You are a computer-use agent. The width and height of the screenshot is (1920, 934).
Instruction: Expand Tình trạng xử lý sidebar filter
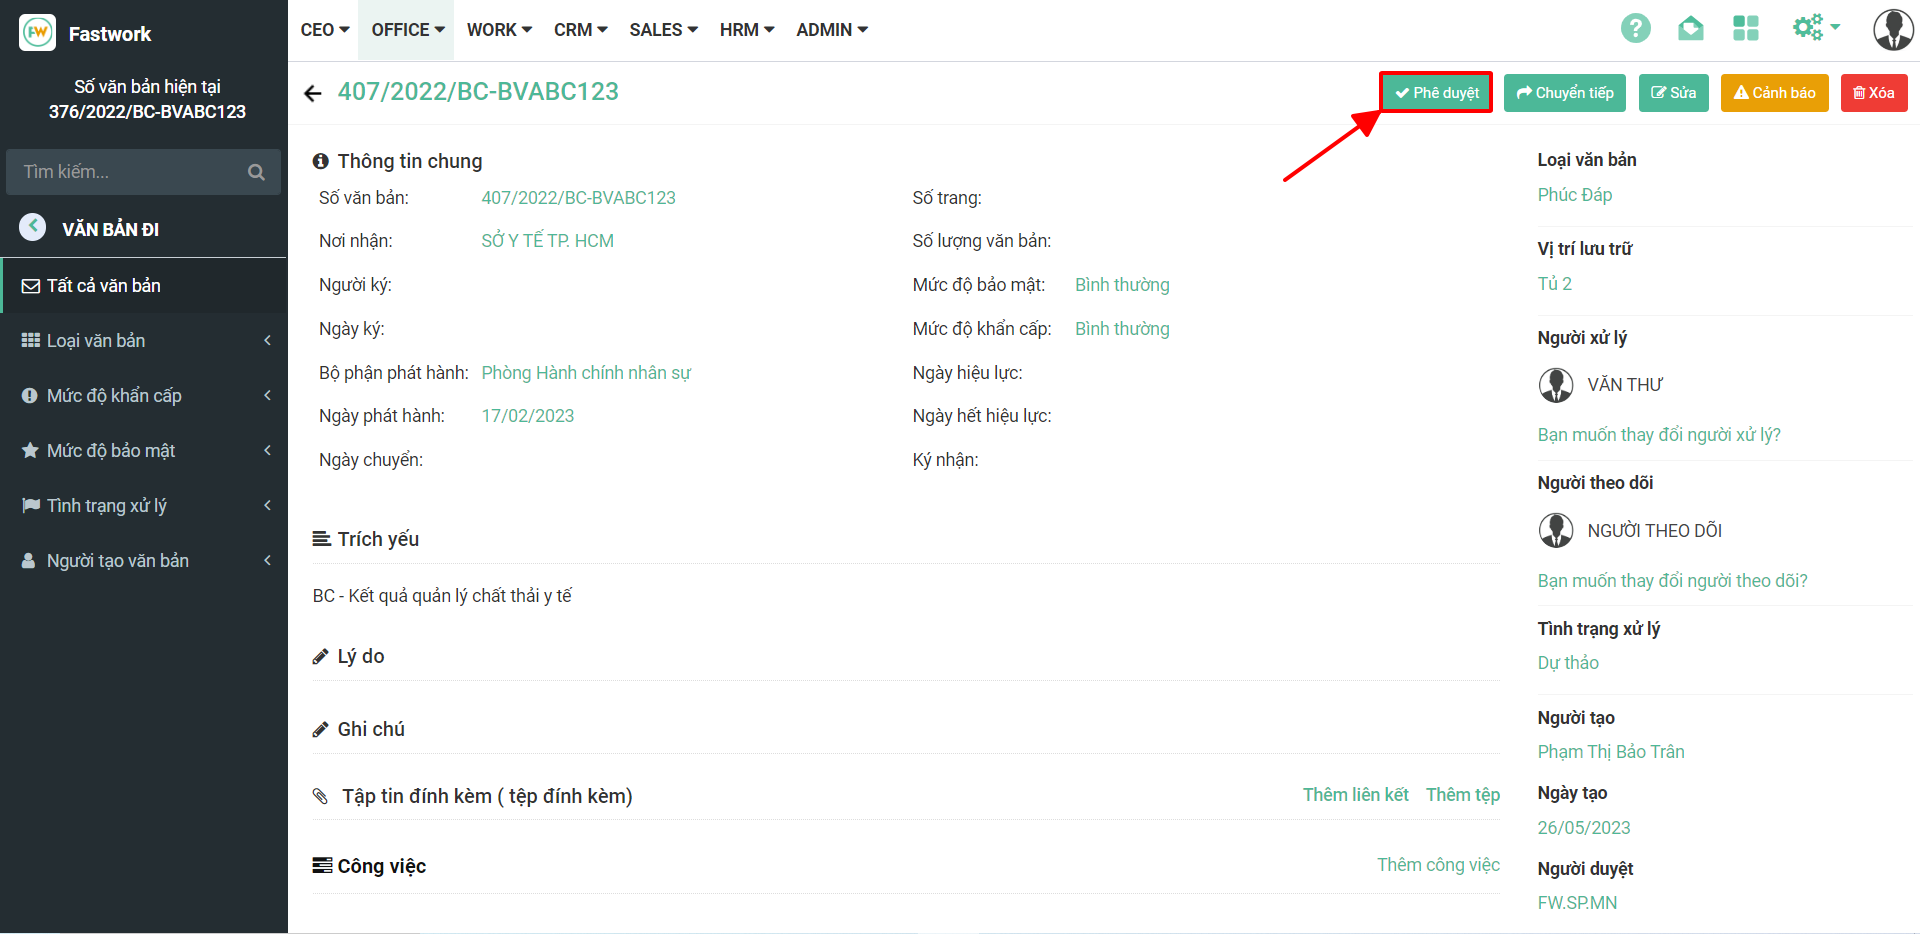(x=143, y=506)
